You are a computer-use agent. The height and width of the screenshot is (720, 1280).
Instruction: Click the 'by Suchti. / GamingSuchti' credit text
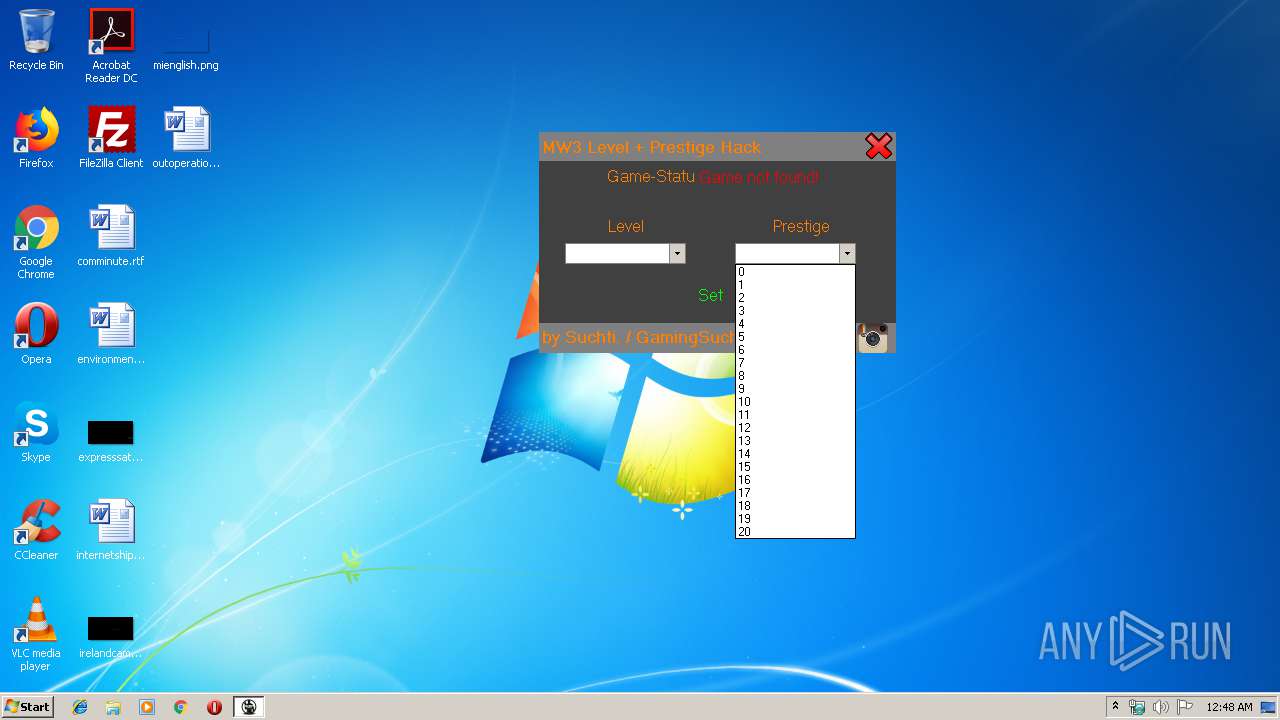click(638, 338)
